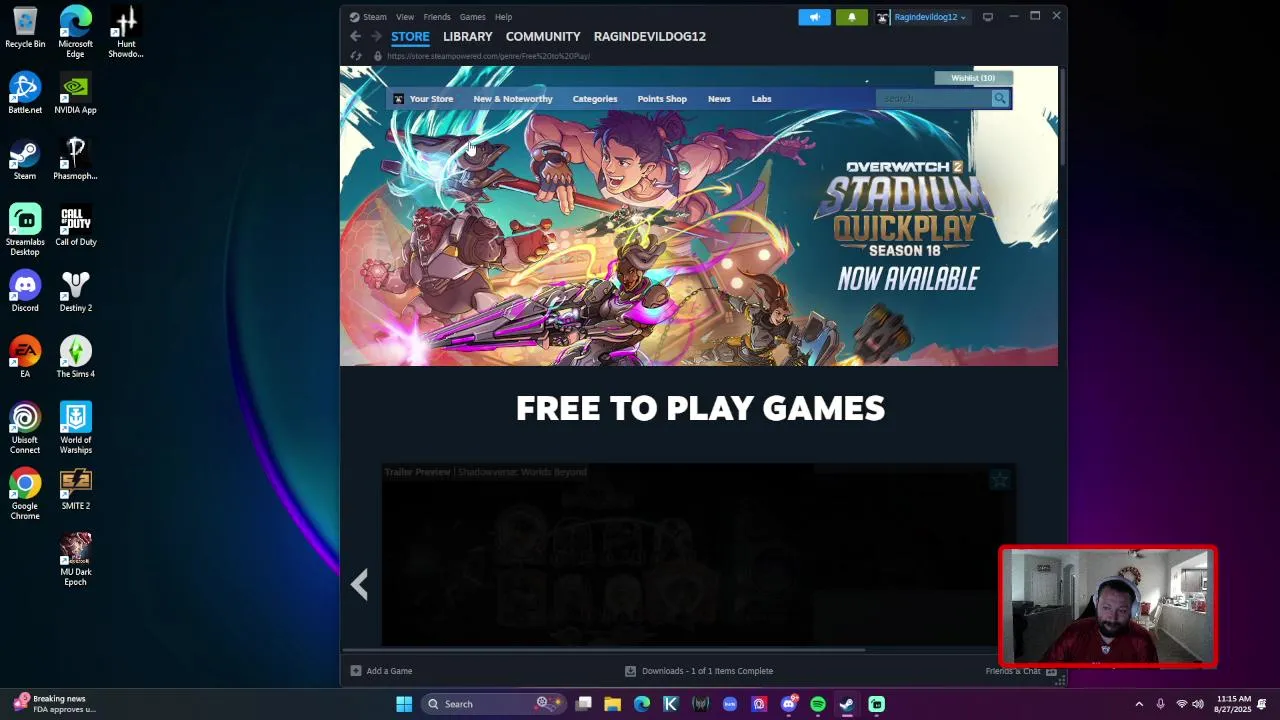Image resolution: width=1280 pixels, height=720 pixels.
Task: Select Hunt Showdown desktop shortcut
Action: coord(126,32)
